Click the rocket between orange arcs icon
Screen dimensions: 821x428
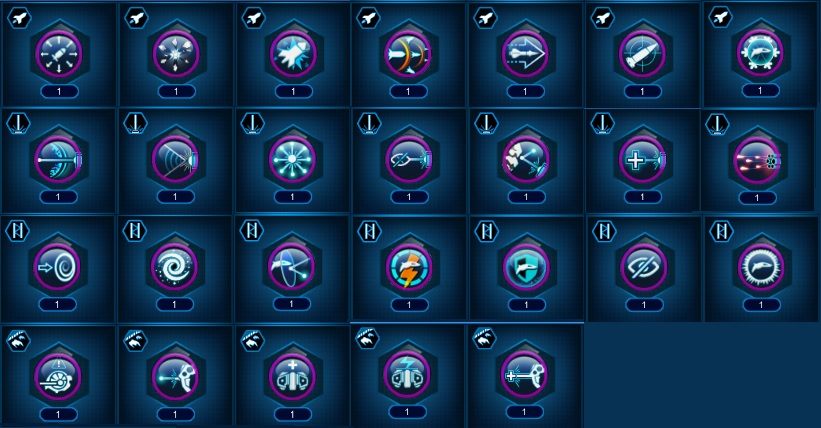pos(408,53)
